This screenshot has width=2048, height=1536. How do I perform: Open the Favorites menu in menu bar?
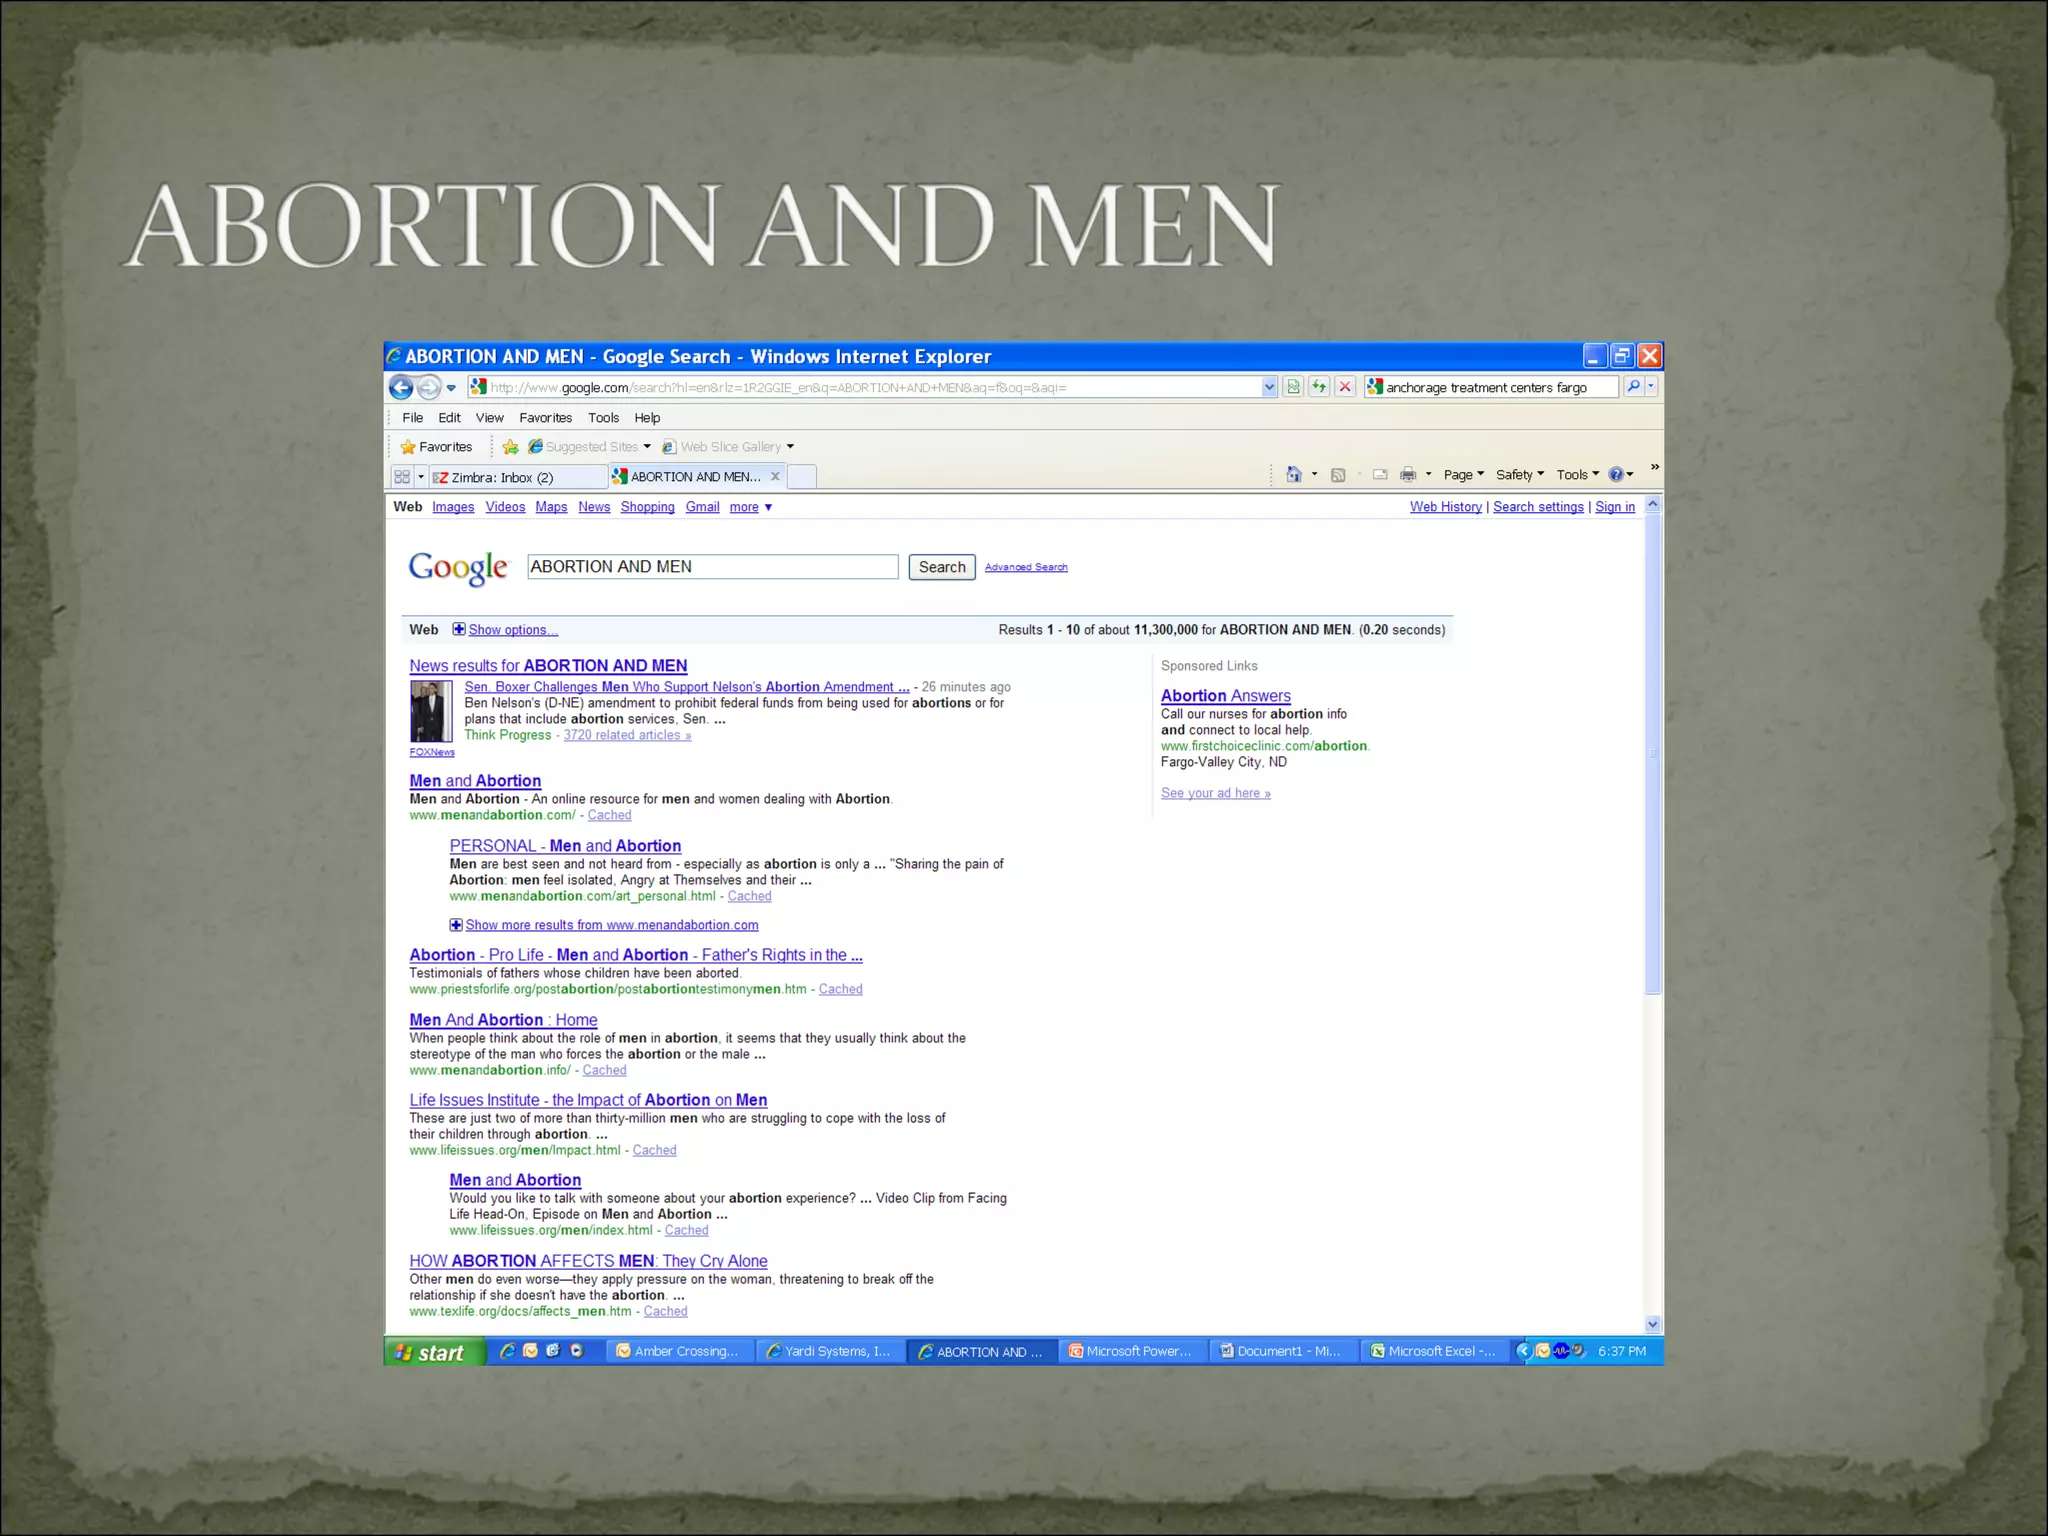(545, 418)
